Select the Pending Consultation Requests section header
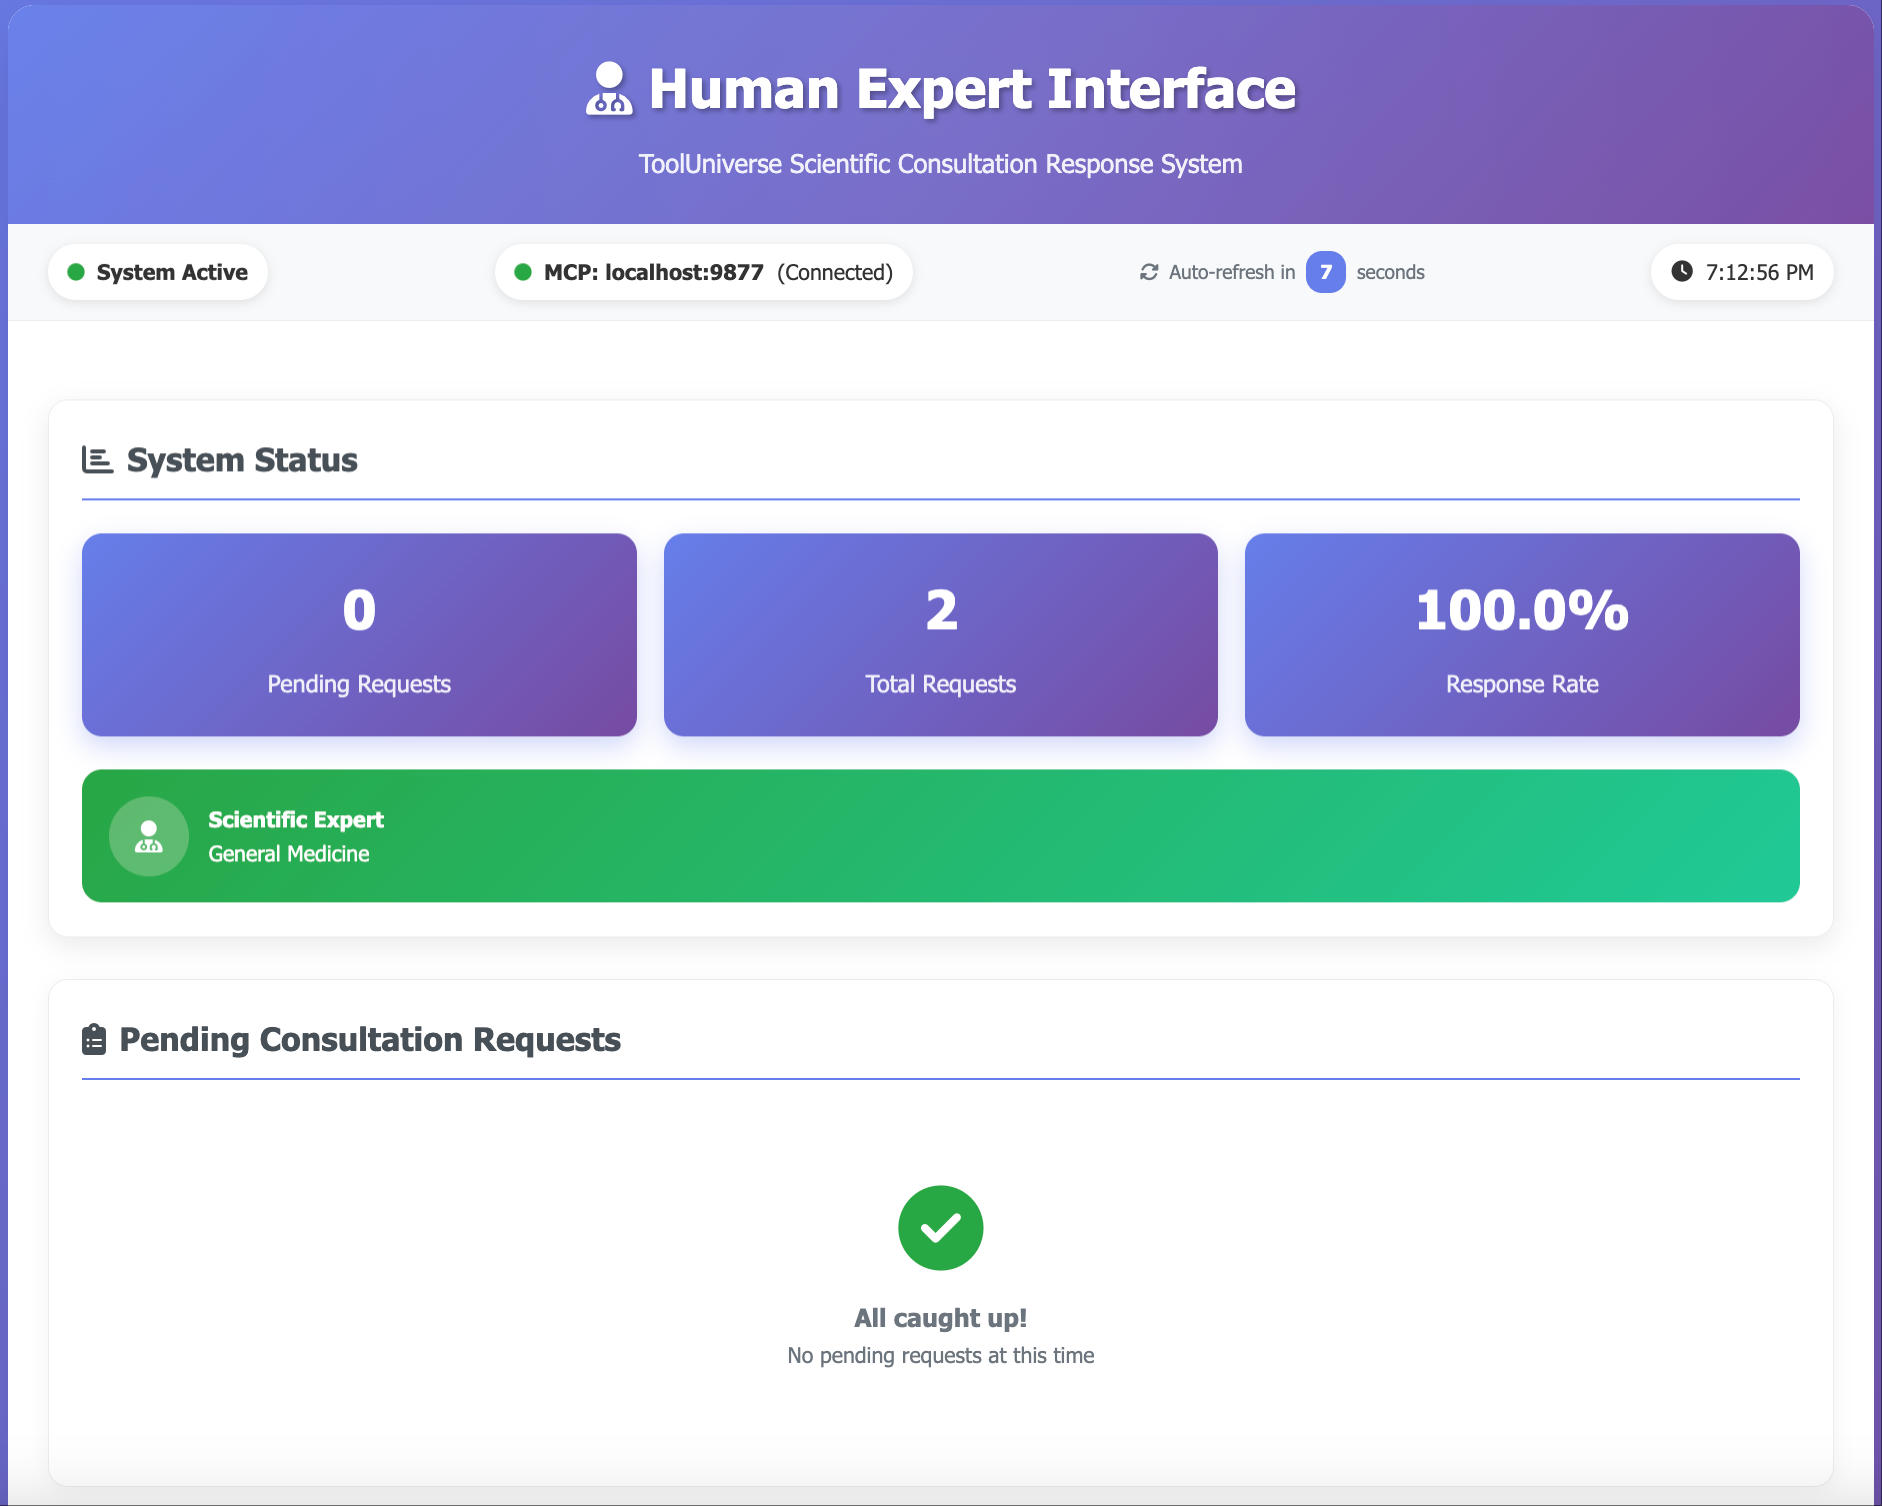 tap(369, 1040)
